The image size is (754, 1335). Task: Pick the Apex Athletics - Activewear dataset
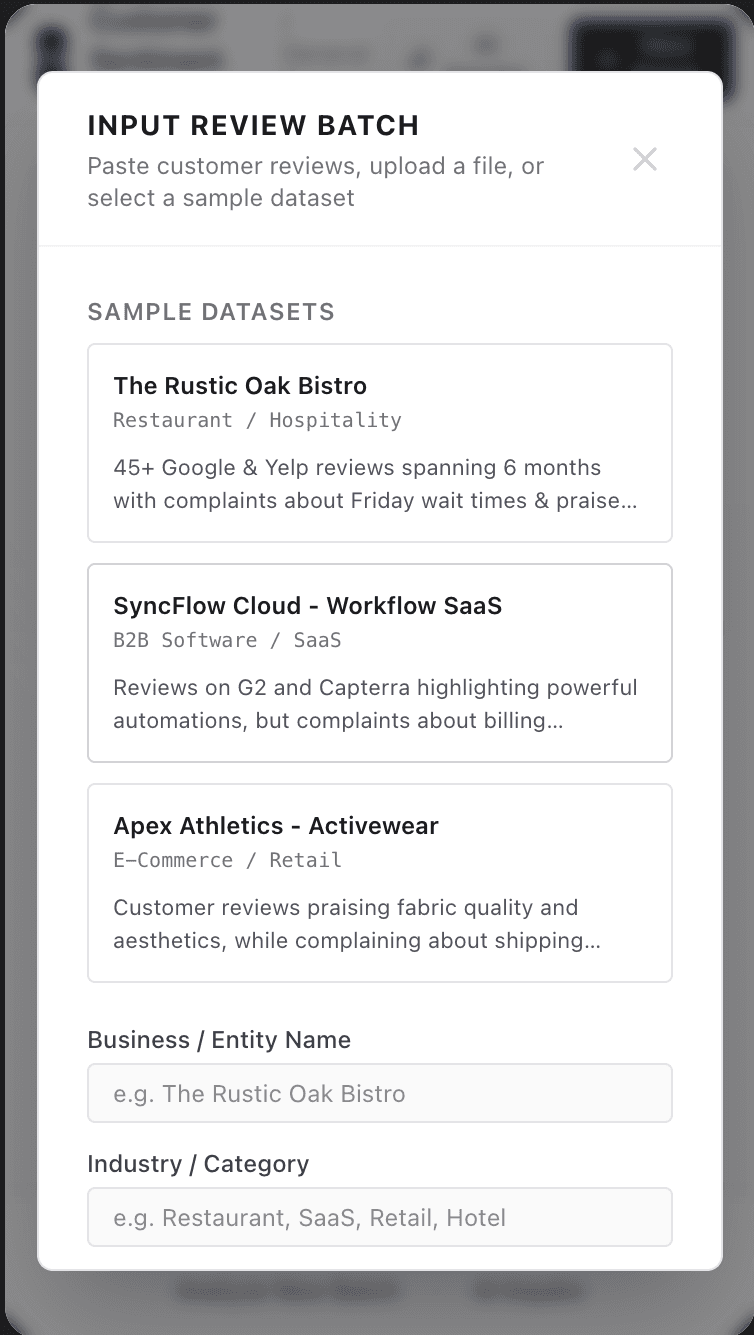coord(380,883)
